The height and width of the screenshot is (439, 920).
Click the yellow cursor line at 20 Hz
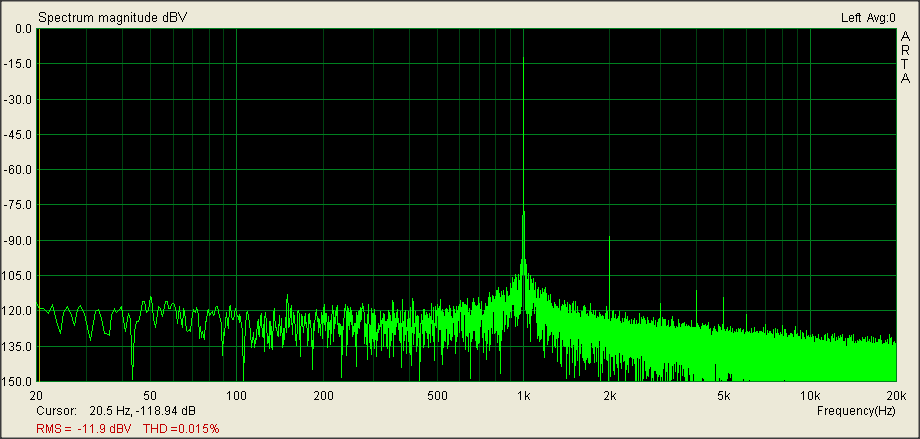click(39, 204)
